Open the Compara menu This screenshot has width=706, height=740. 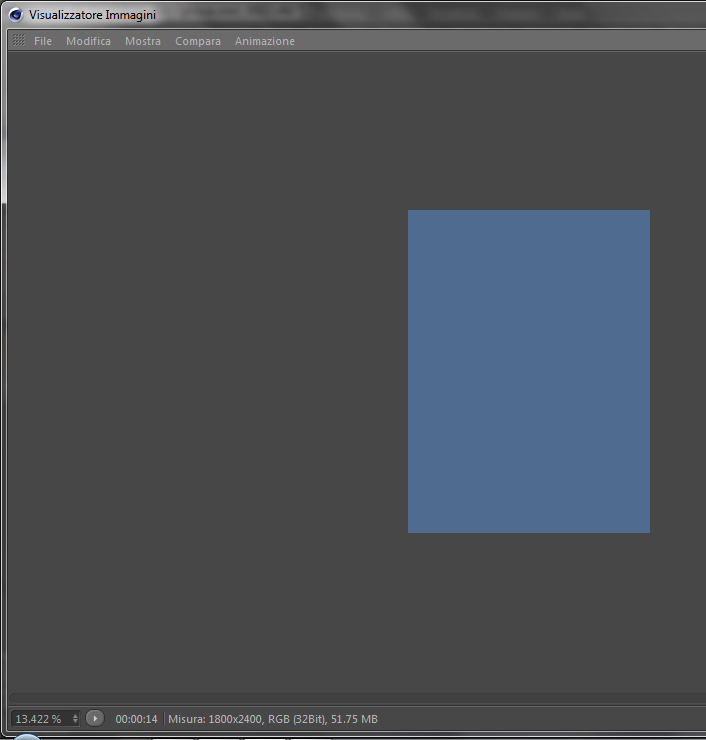coord(198,41)
